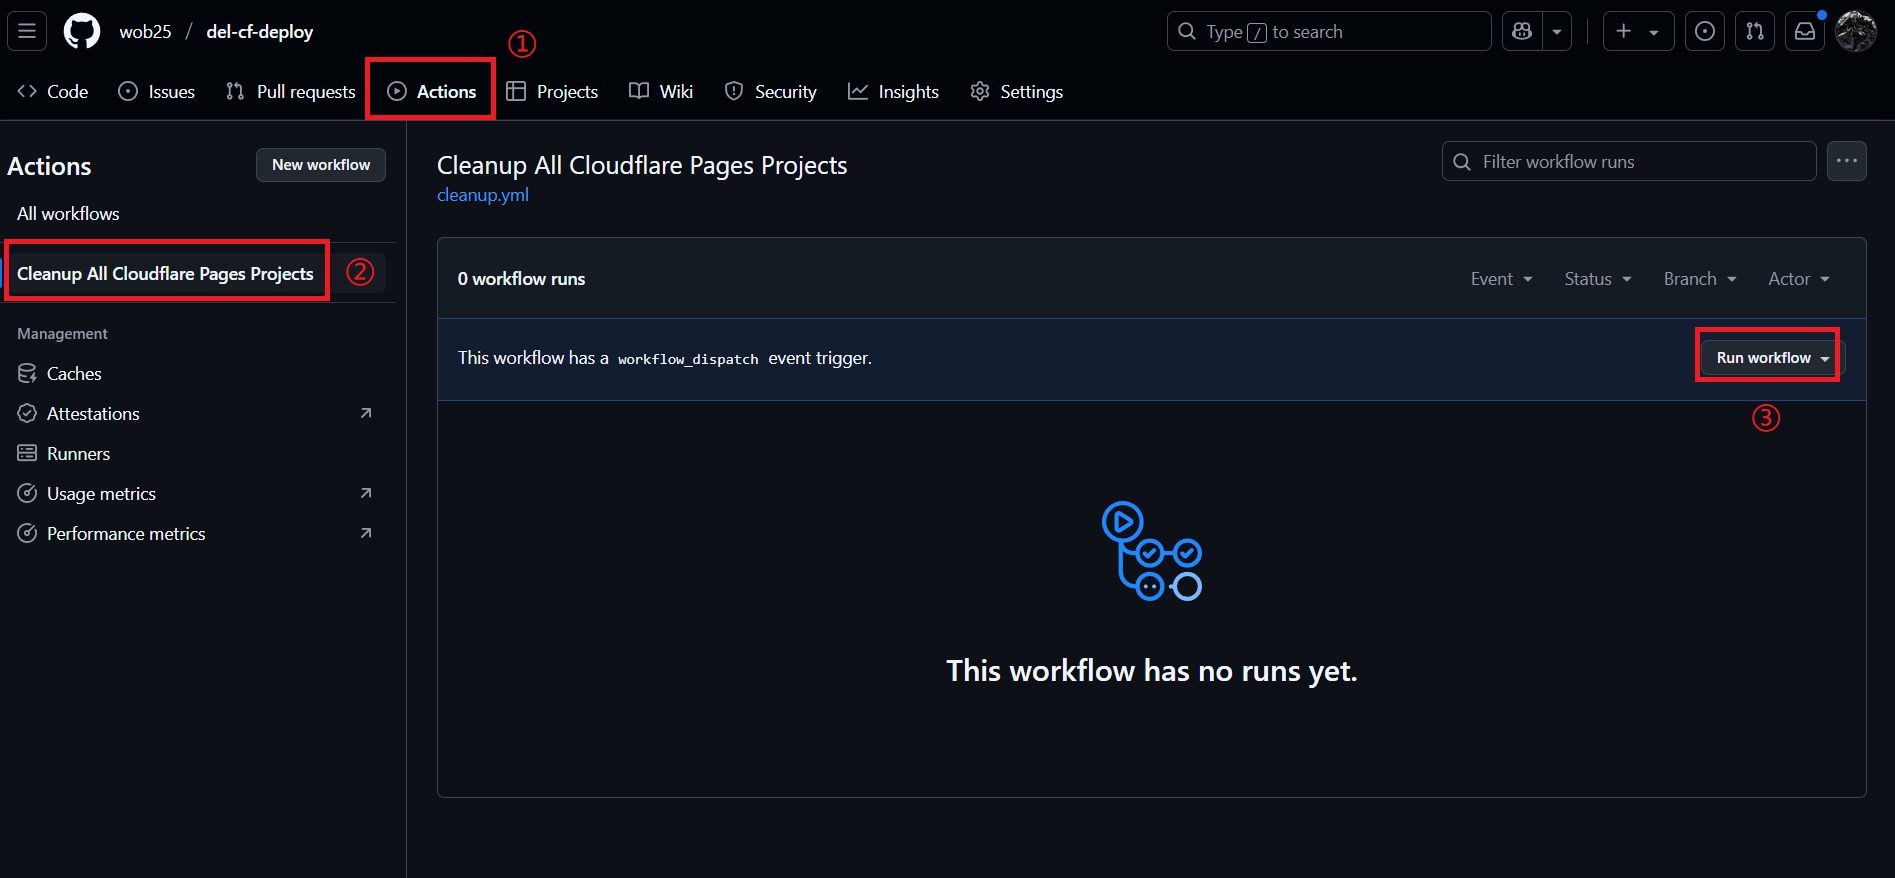Click external arrow next to Usage metrics
Image resolution: width=1895 pixels, height=878 pixels.
(x=366, y=493)
